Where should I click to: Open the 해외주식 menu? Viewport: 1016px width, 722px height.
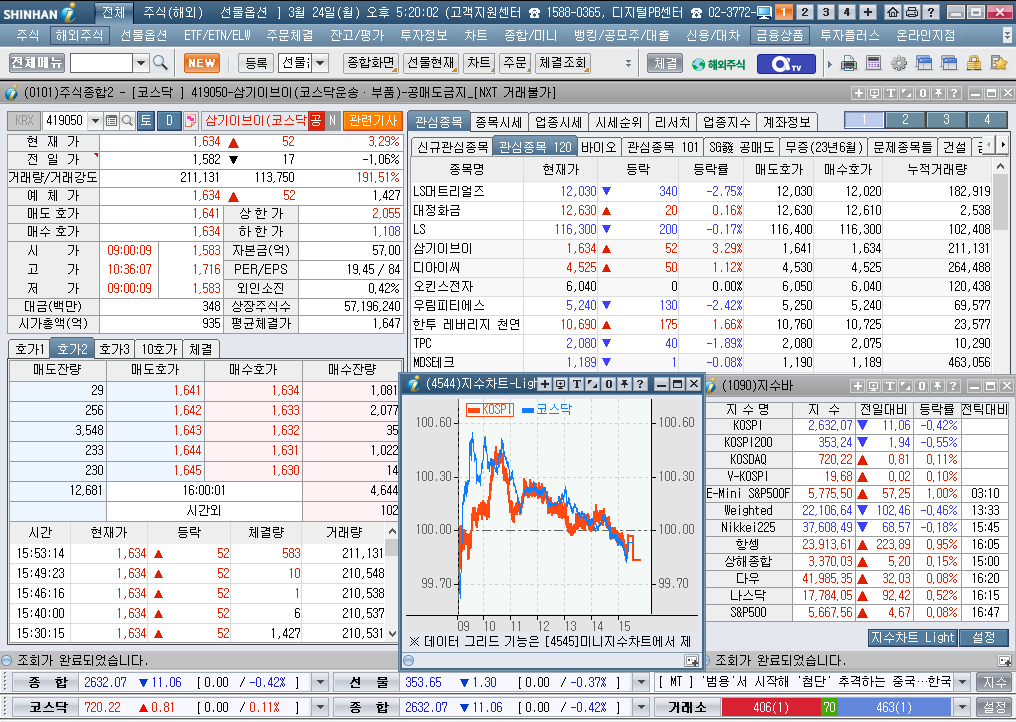click(79, 36)
